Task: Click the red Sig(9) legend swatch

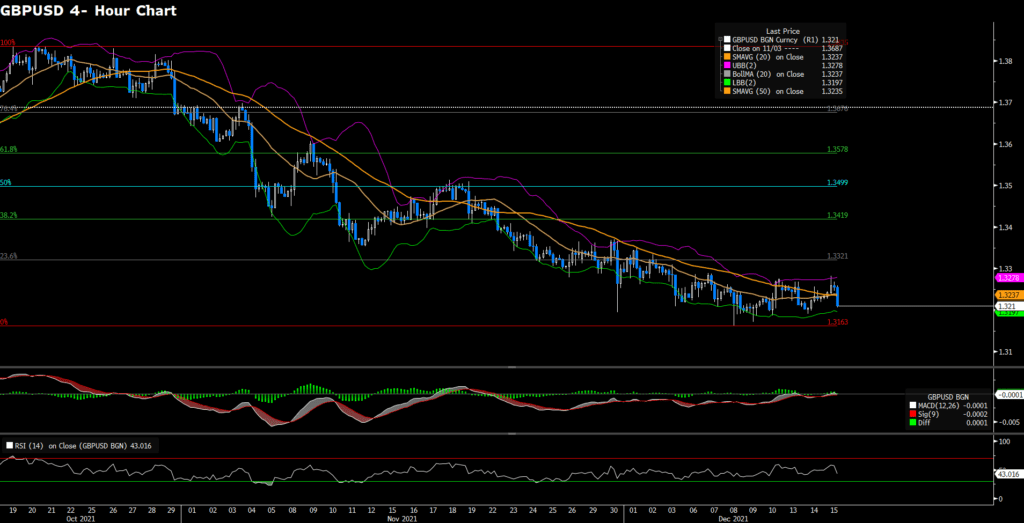Action: 913,414
